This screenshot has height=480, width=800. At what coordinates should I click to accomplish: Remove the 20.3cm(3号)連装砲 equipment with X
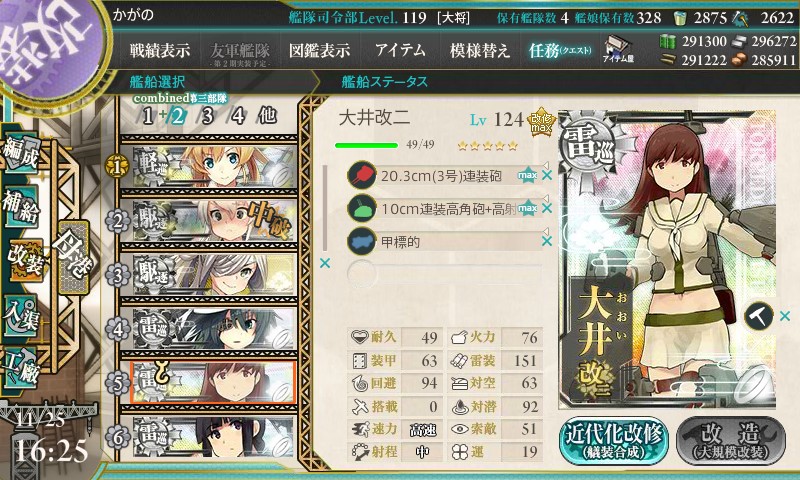[x=547, y=175]
